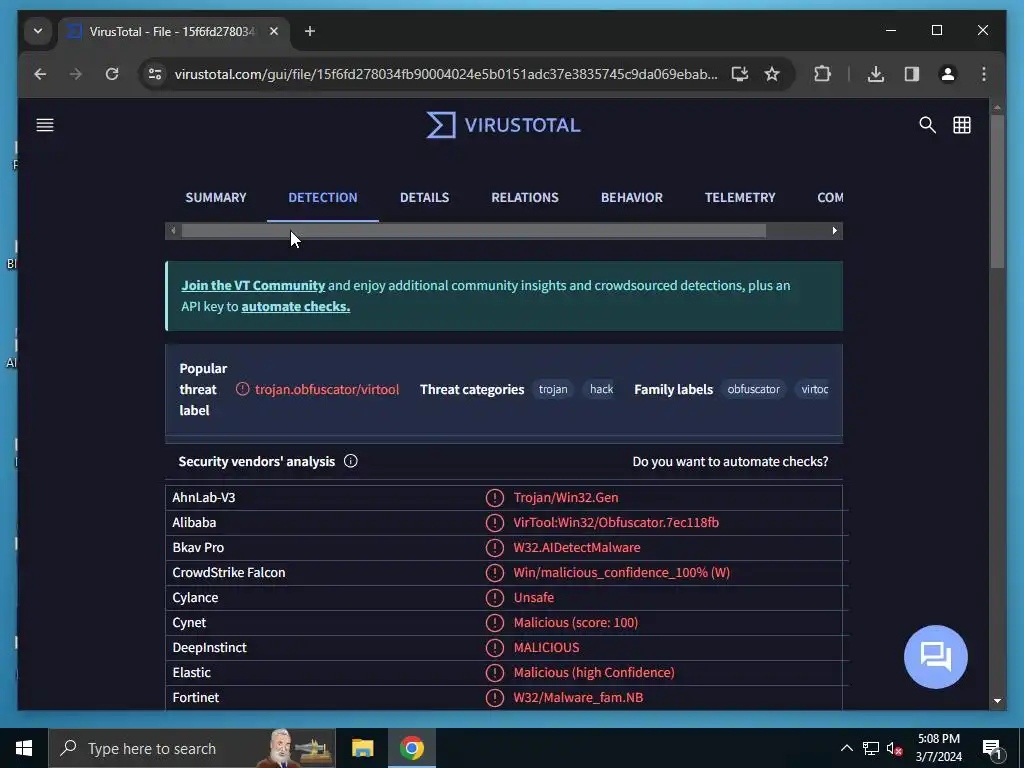Image resolution: width=1024 pixels, height=768 pixels.
Task: Open the VirusTotal search icon
Action: [x=927, y=125]
